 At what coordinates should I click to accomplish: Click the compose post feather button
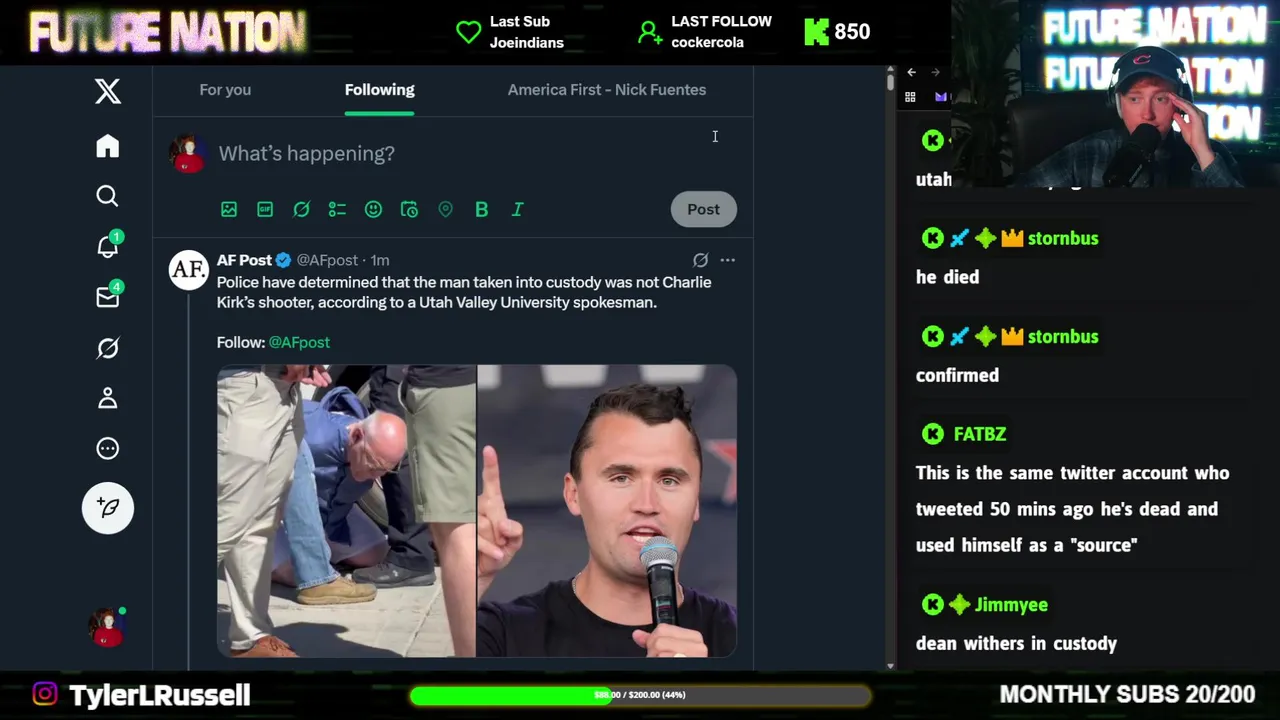click(108, 508)
